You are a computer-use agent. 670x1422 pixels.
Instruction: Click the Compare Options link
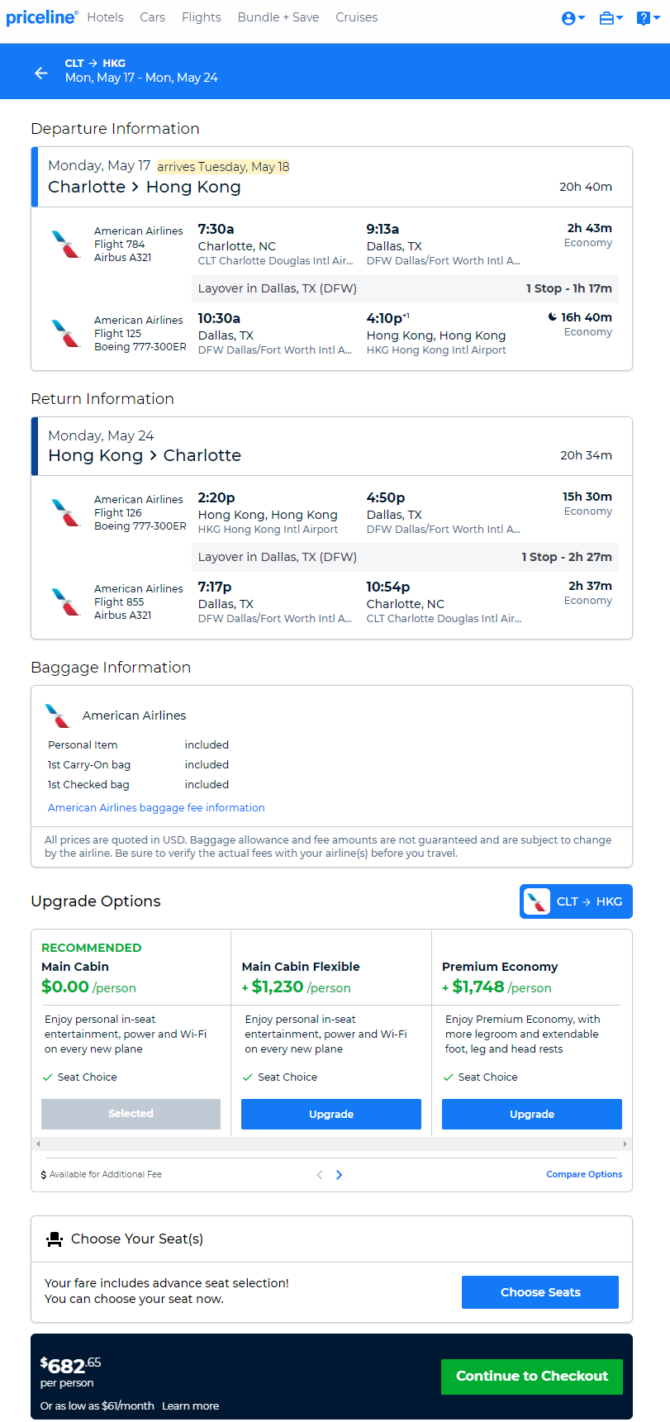pyautogui.click(x=584, y=1174)
